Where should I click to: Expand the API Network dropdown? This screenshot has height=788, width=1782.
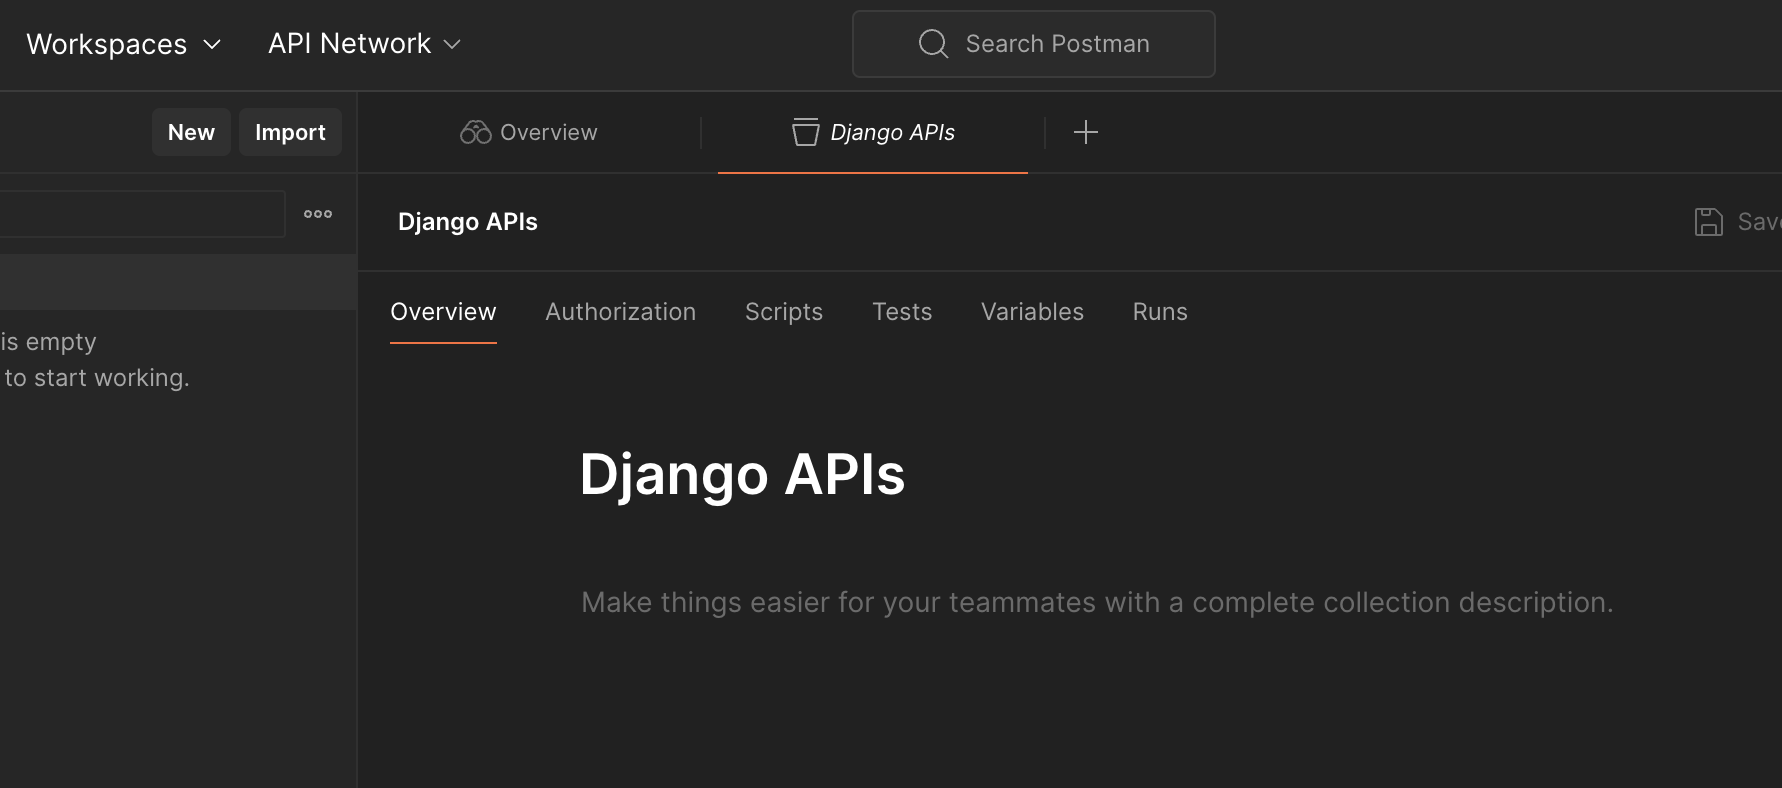click(364, 44)
